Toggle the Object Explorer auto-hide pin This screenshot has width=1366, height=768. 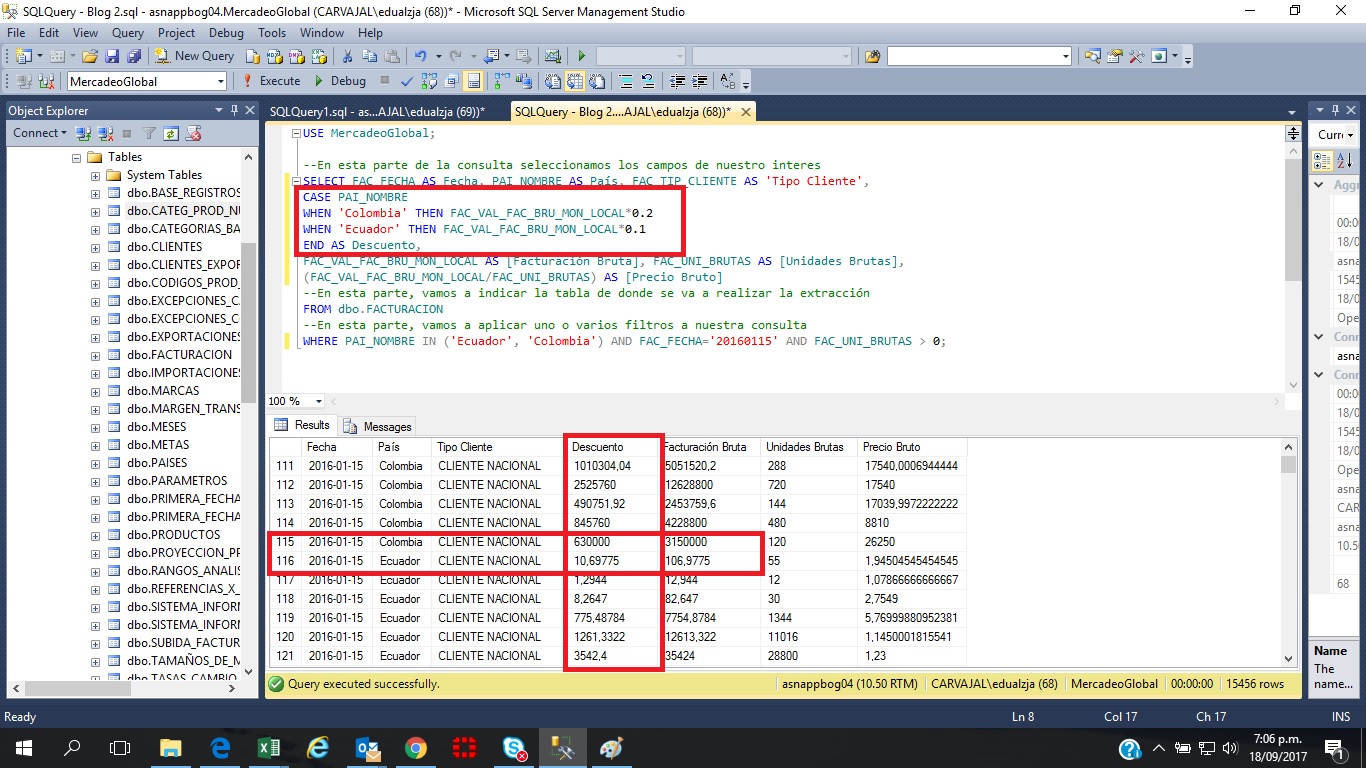[x=235, y=109]
